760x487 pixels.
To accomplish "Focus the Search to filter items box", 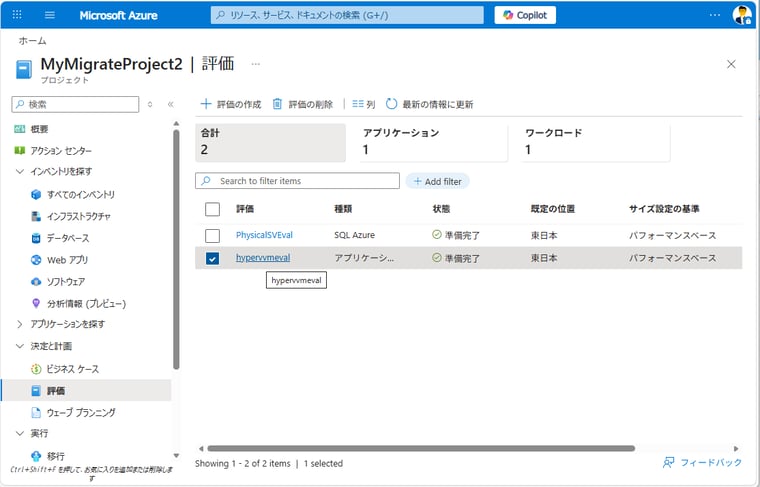I will pos(298,181).
